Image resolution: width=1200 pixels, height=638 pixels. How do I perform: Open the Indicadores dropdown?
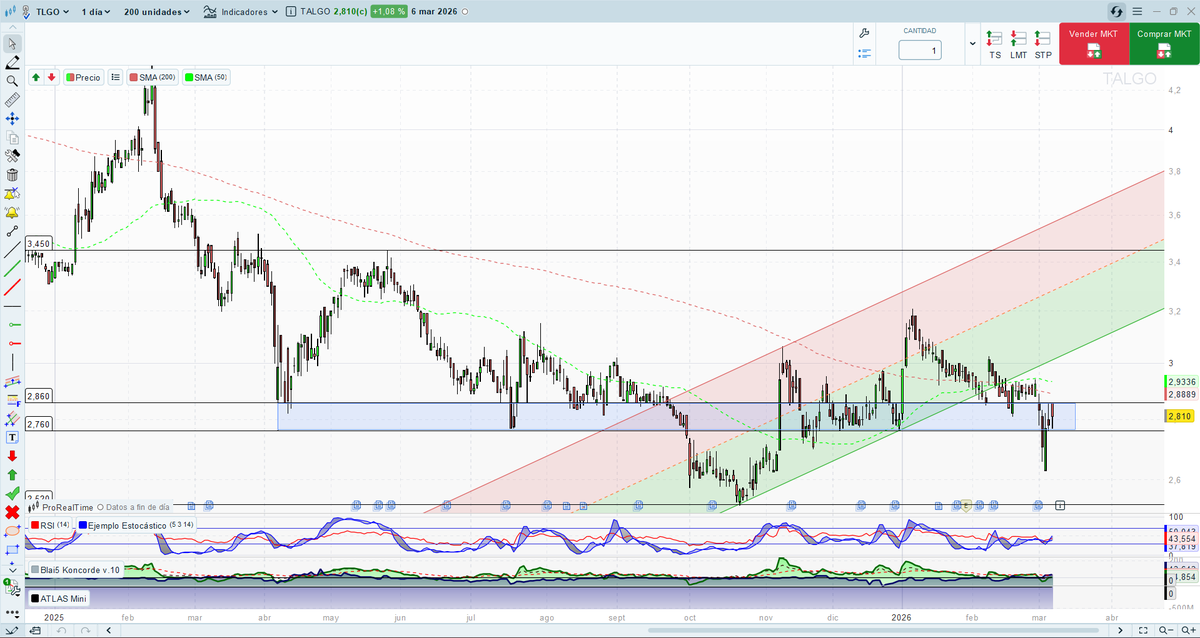[x=241, y=12]
